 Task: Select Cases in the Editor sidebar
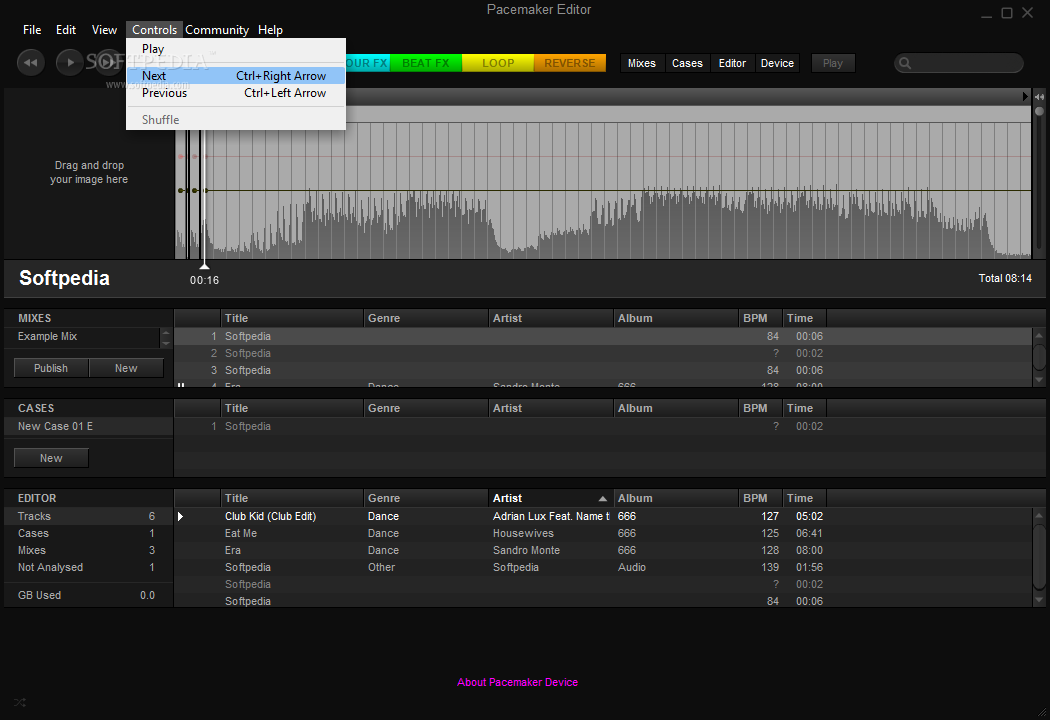88,534
